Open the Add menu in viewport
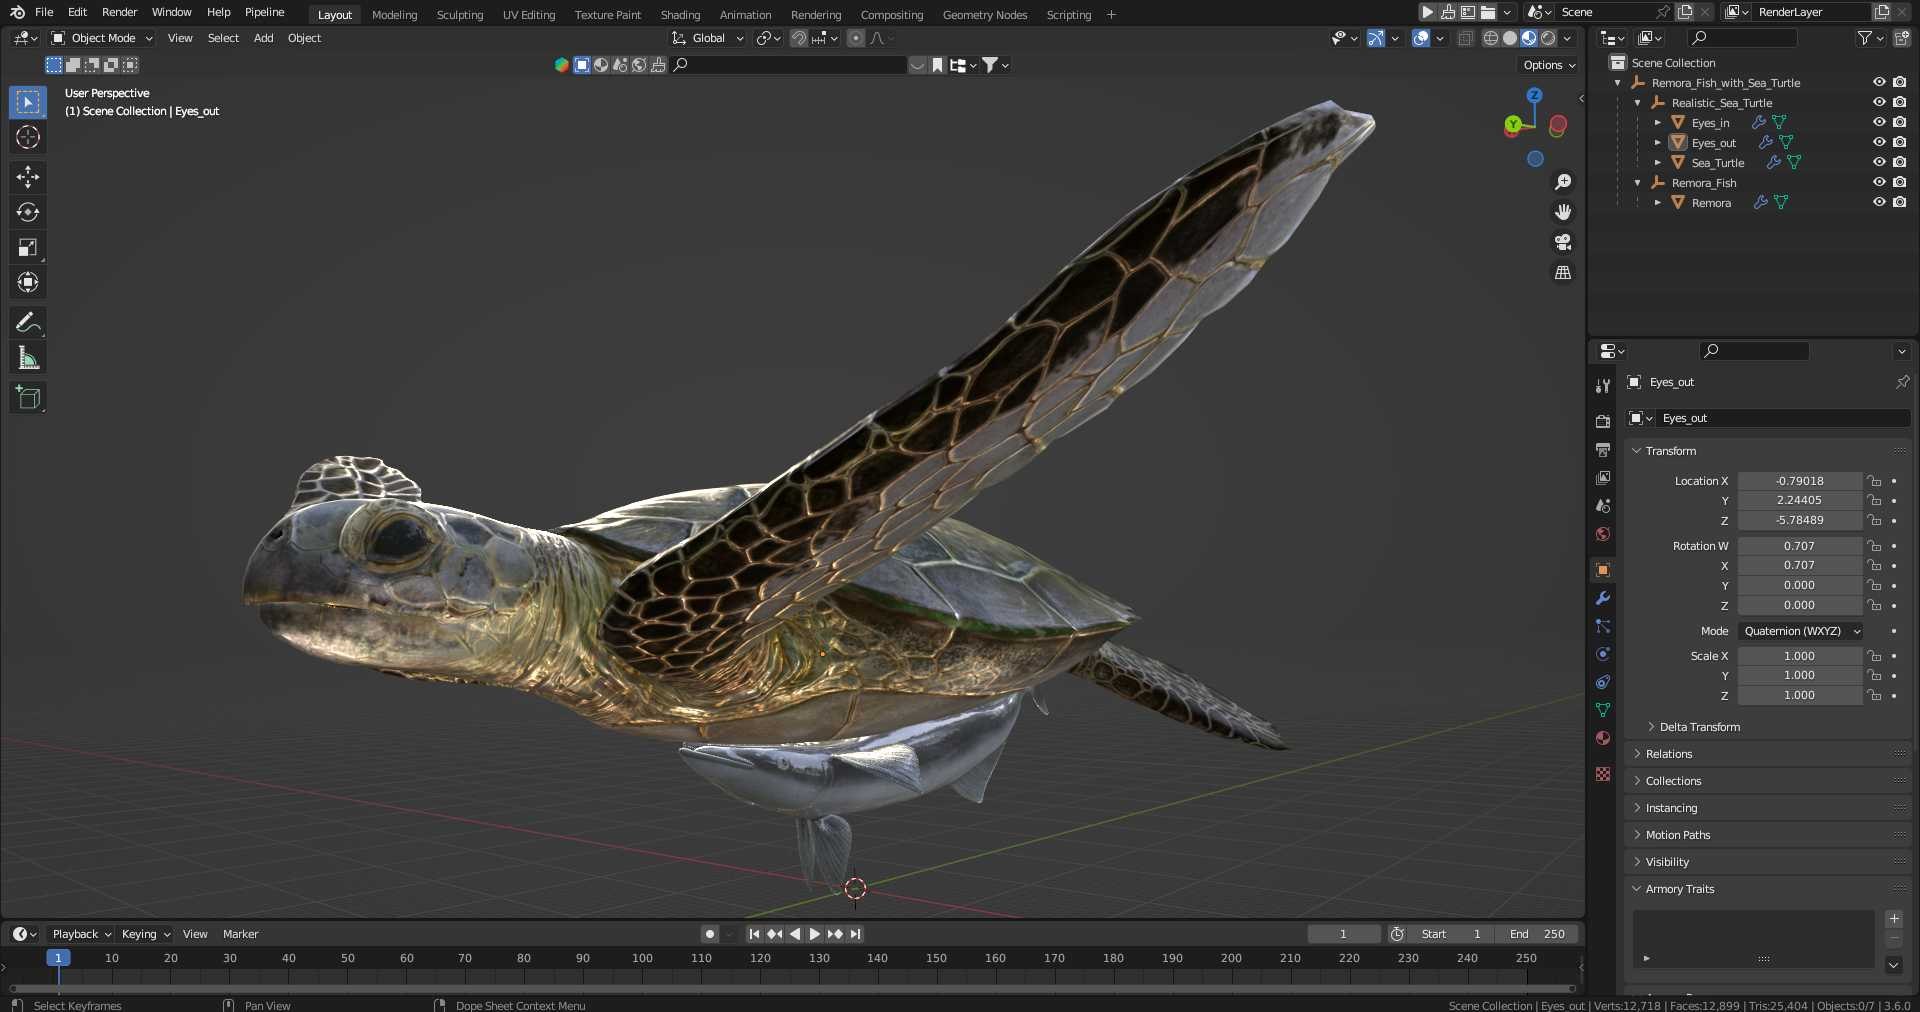Screen dimensions: 1920x1012 pos(263,38)
